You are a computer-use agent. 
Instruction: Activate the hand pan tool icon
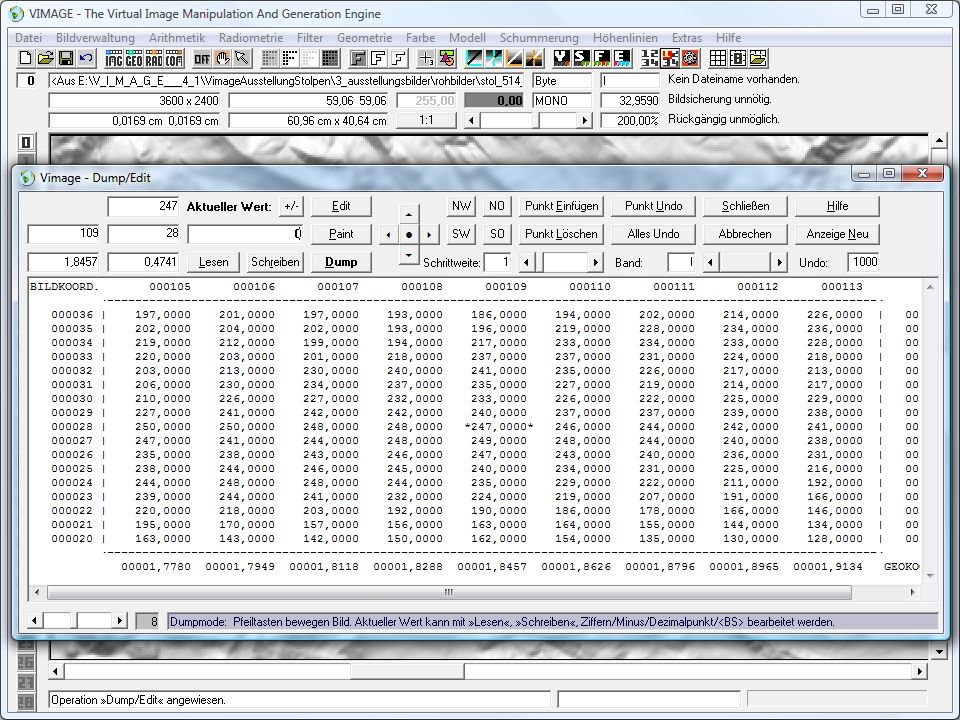(x=222, y=58)
